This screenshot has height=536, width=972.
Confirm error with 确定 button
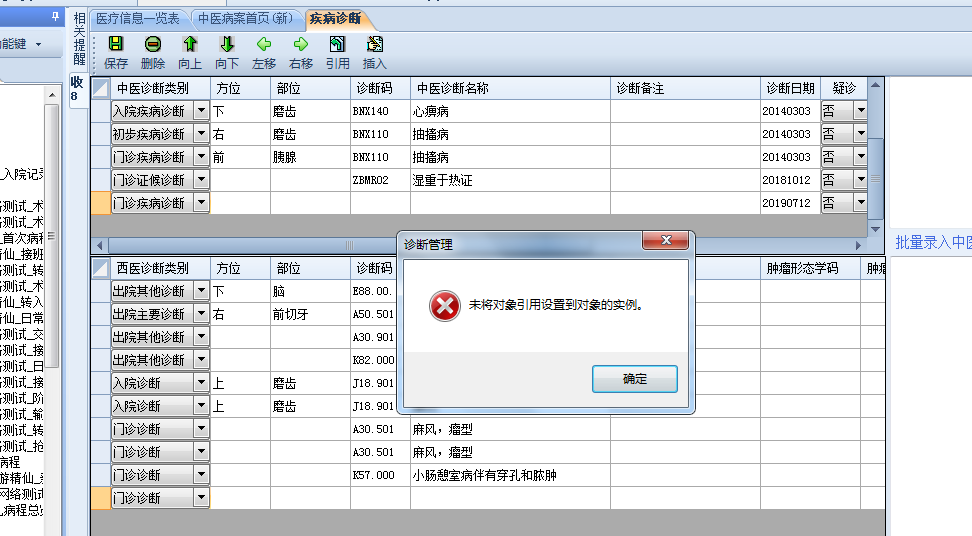[x=635, y=379]
